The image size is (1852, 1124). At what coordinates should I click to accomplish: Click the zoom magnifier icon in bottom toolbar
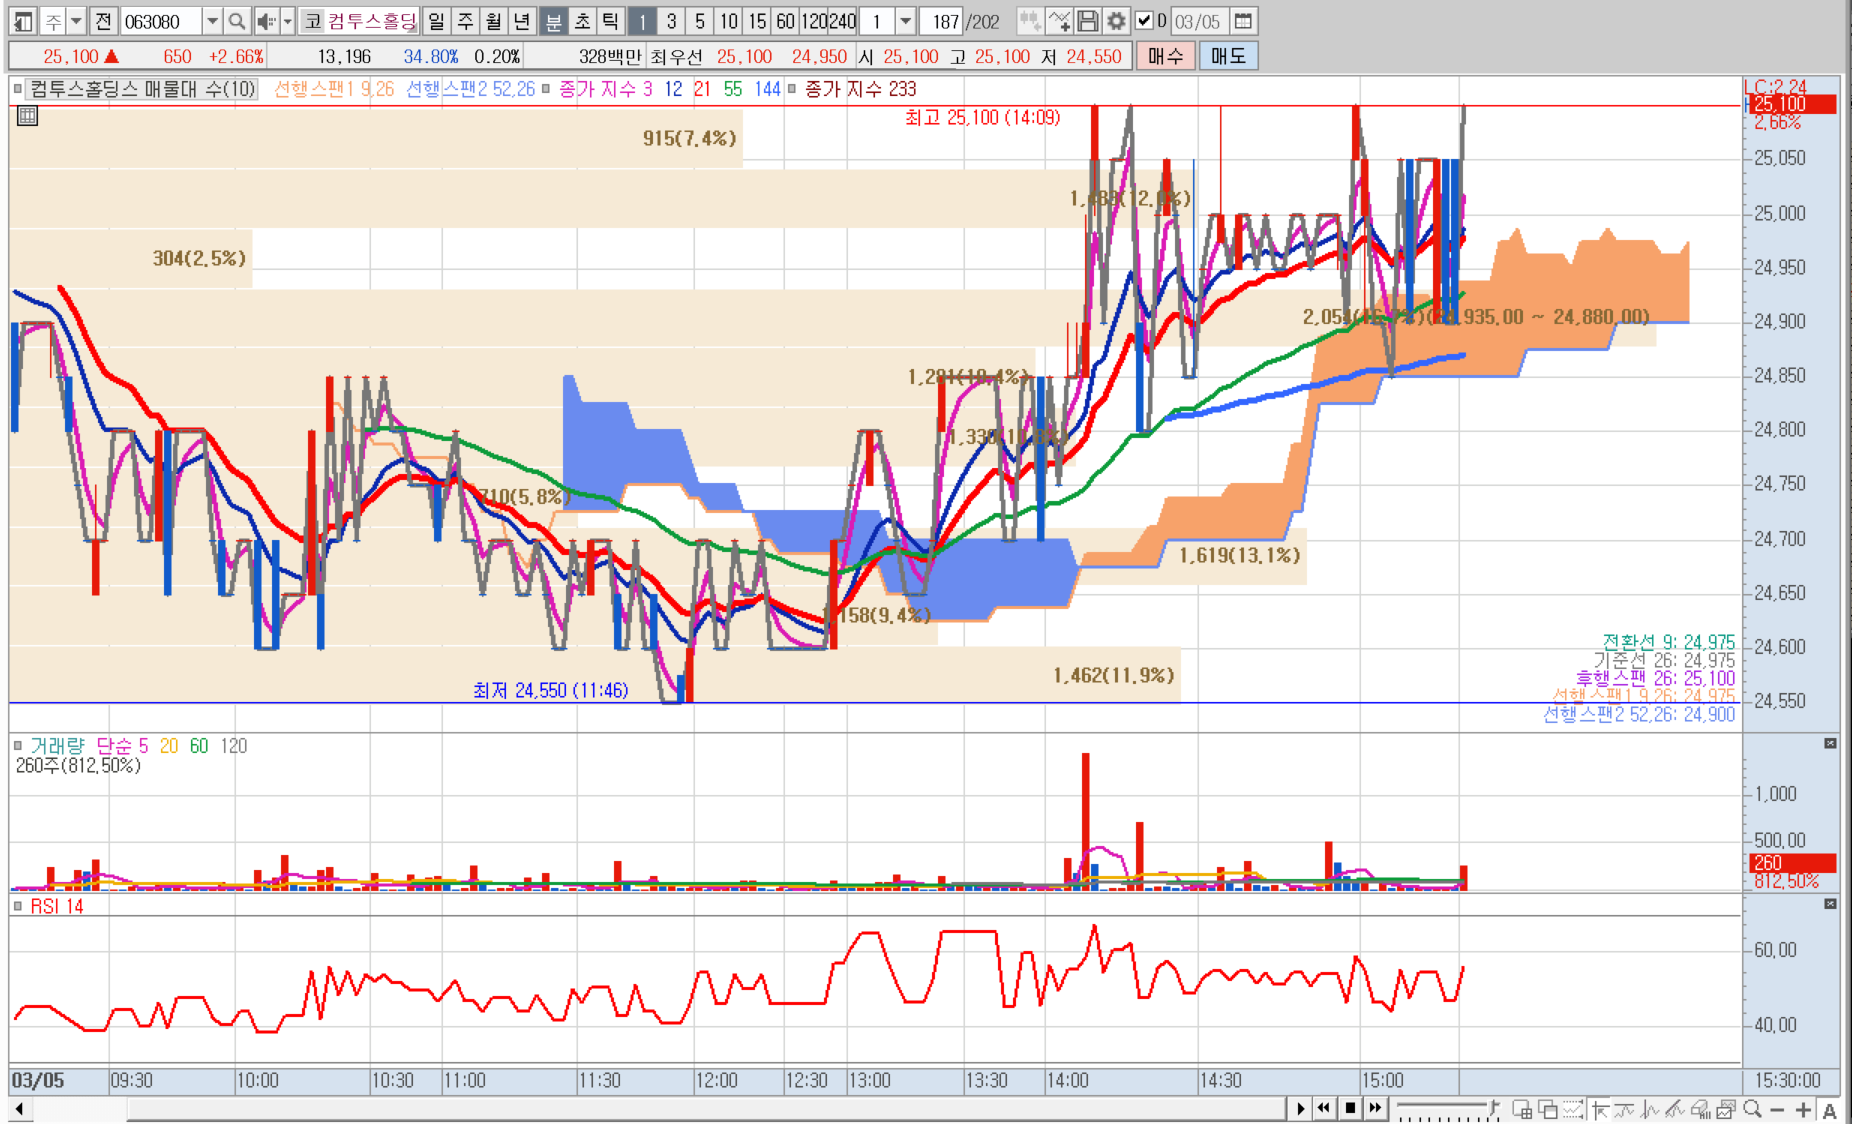[1752, 1109]
